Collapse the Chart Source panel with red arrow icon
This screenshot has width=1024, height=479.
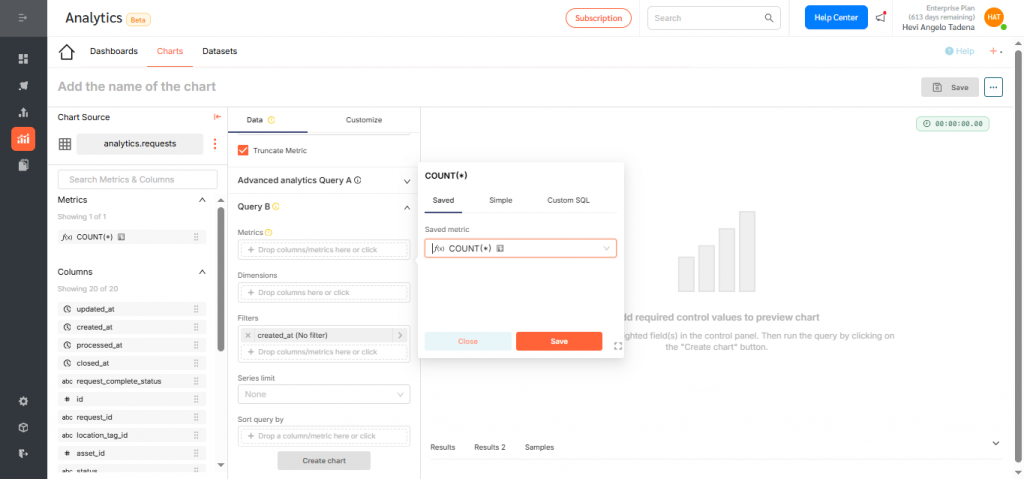click(x=217, y=117)
